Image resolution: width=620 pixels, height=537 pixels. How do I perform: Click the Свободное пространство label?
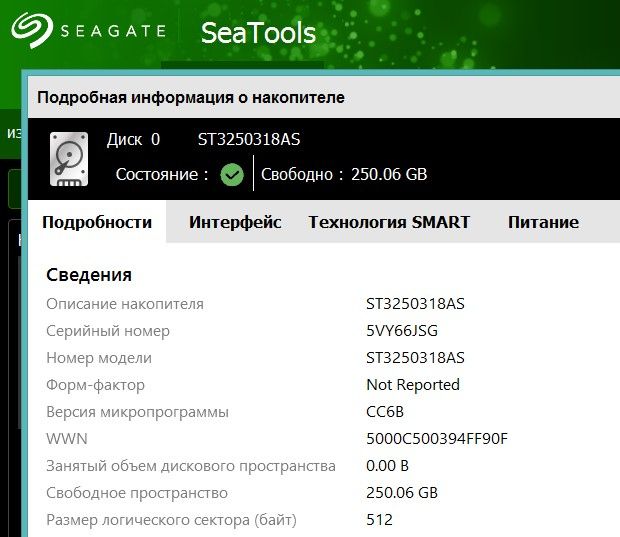pyautogui.click(x=137, y=493)
